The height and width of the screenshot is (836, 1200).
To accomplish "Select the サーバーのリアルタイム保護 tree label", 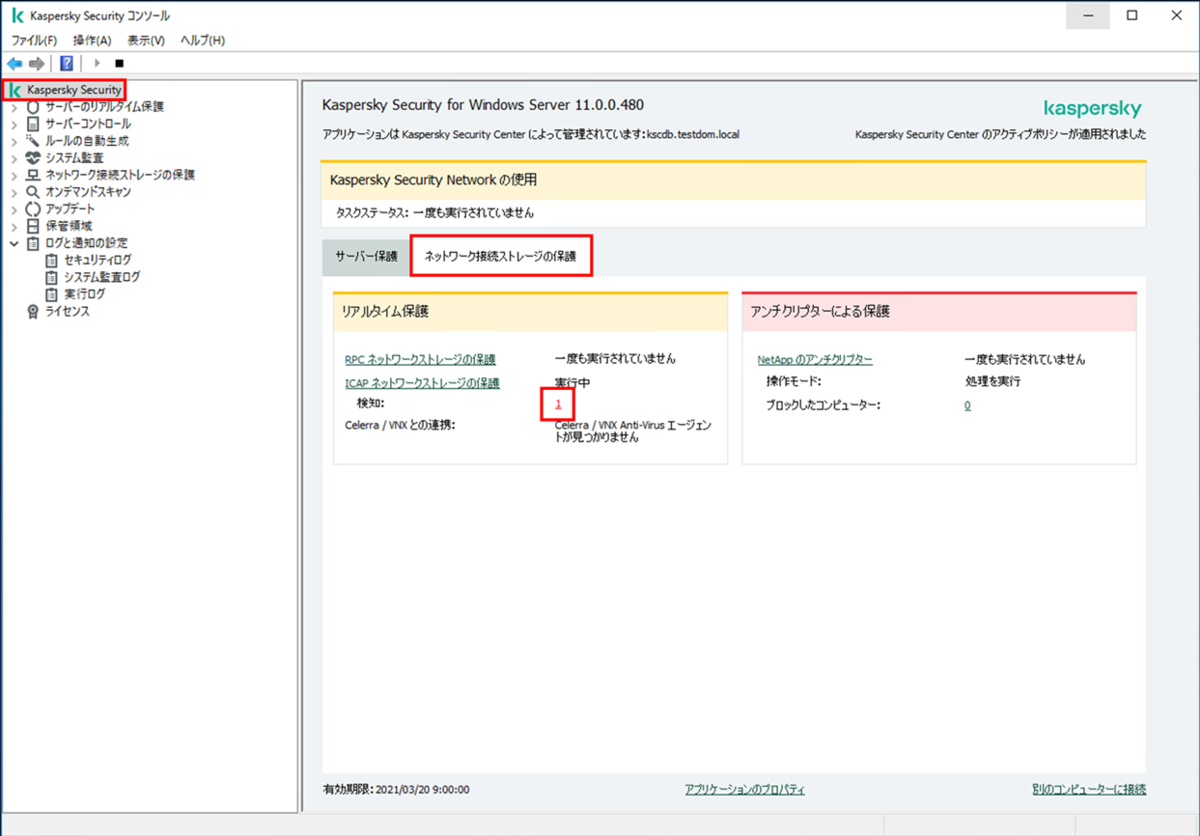I will click(x=105, y=107).
